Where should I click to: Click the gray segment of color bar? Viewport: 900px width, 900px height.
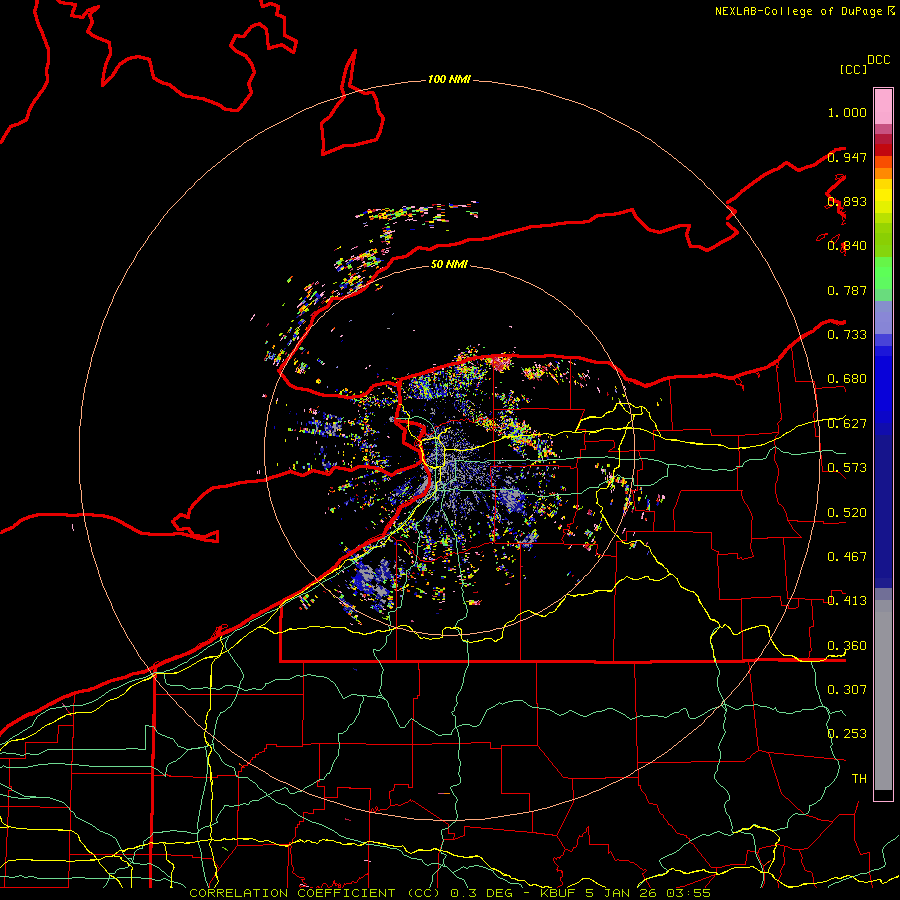coord(883,695)
